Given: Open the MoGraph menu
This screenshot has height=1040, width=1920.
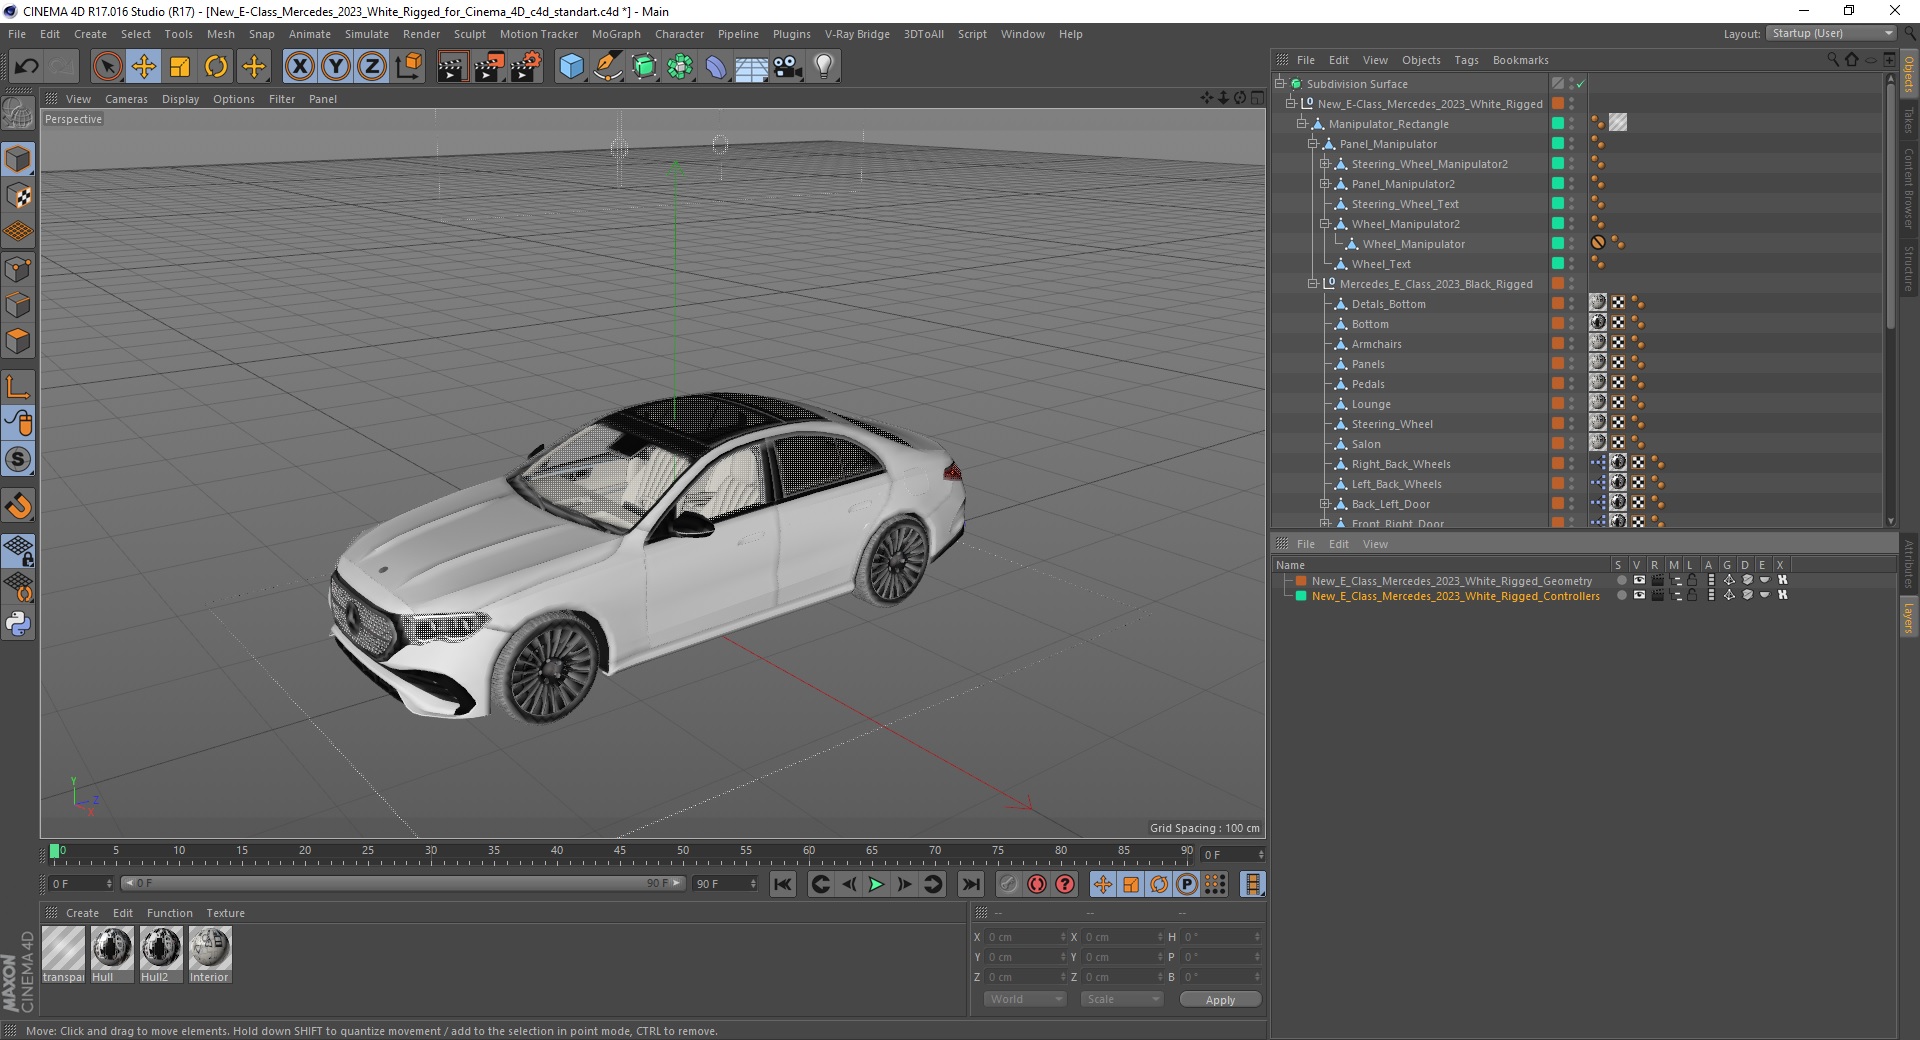Looking at the screenshot, I should coord(616,34).
